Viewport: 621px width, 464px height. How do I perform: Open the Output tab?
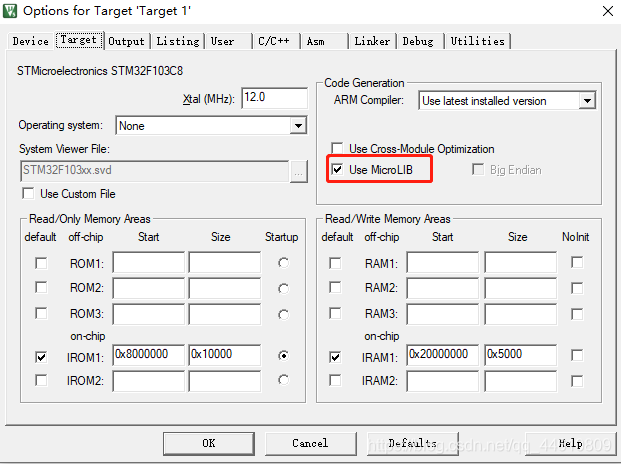(126, 41)
